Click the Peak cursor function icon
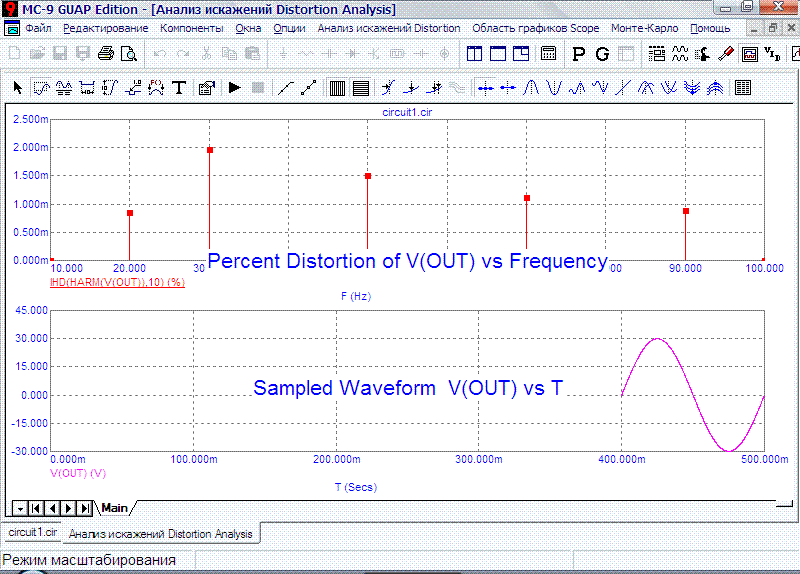Image resolution: width=800 pixels, height=574 pixels. click(531, 88)
